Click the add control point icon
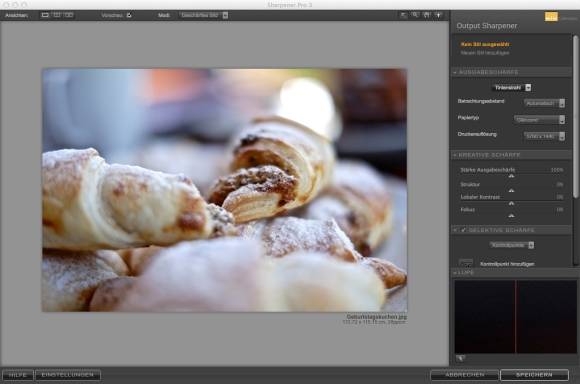Viewport: 580px width, 384px height. (x=466, y=263)
